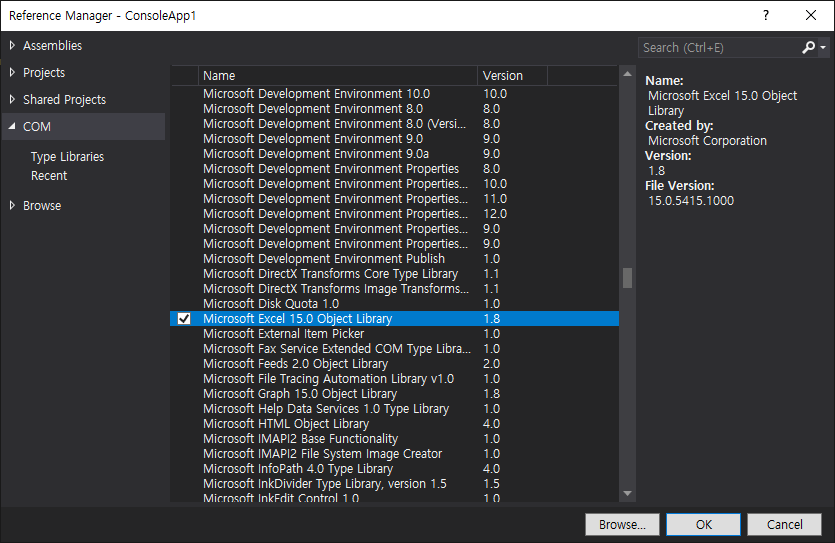Select the Shared Projects category label

64,100
